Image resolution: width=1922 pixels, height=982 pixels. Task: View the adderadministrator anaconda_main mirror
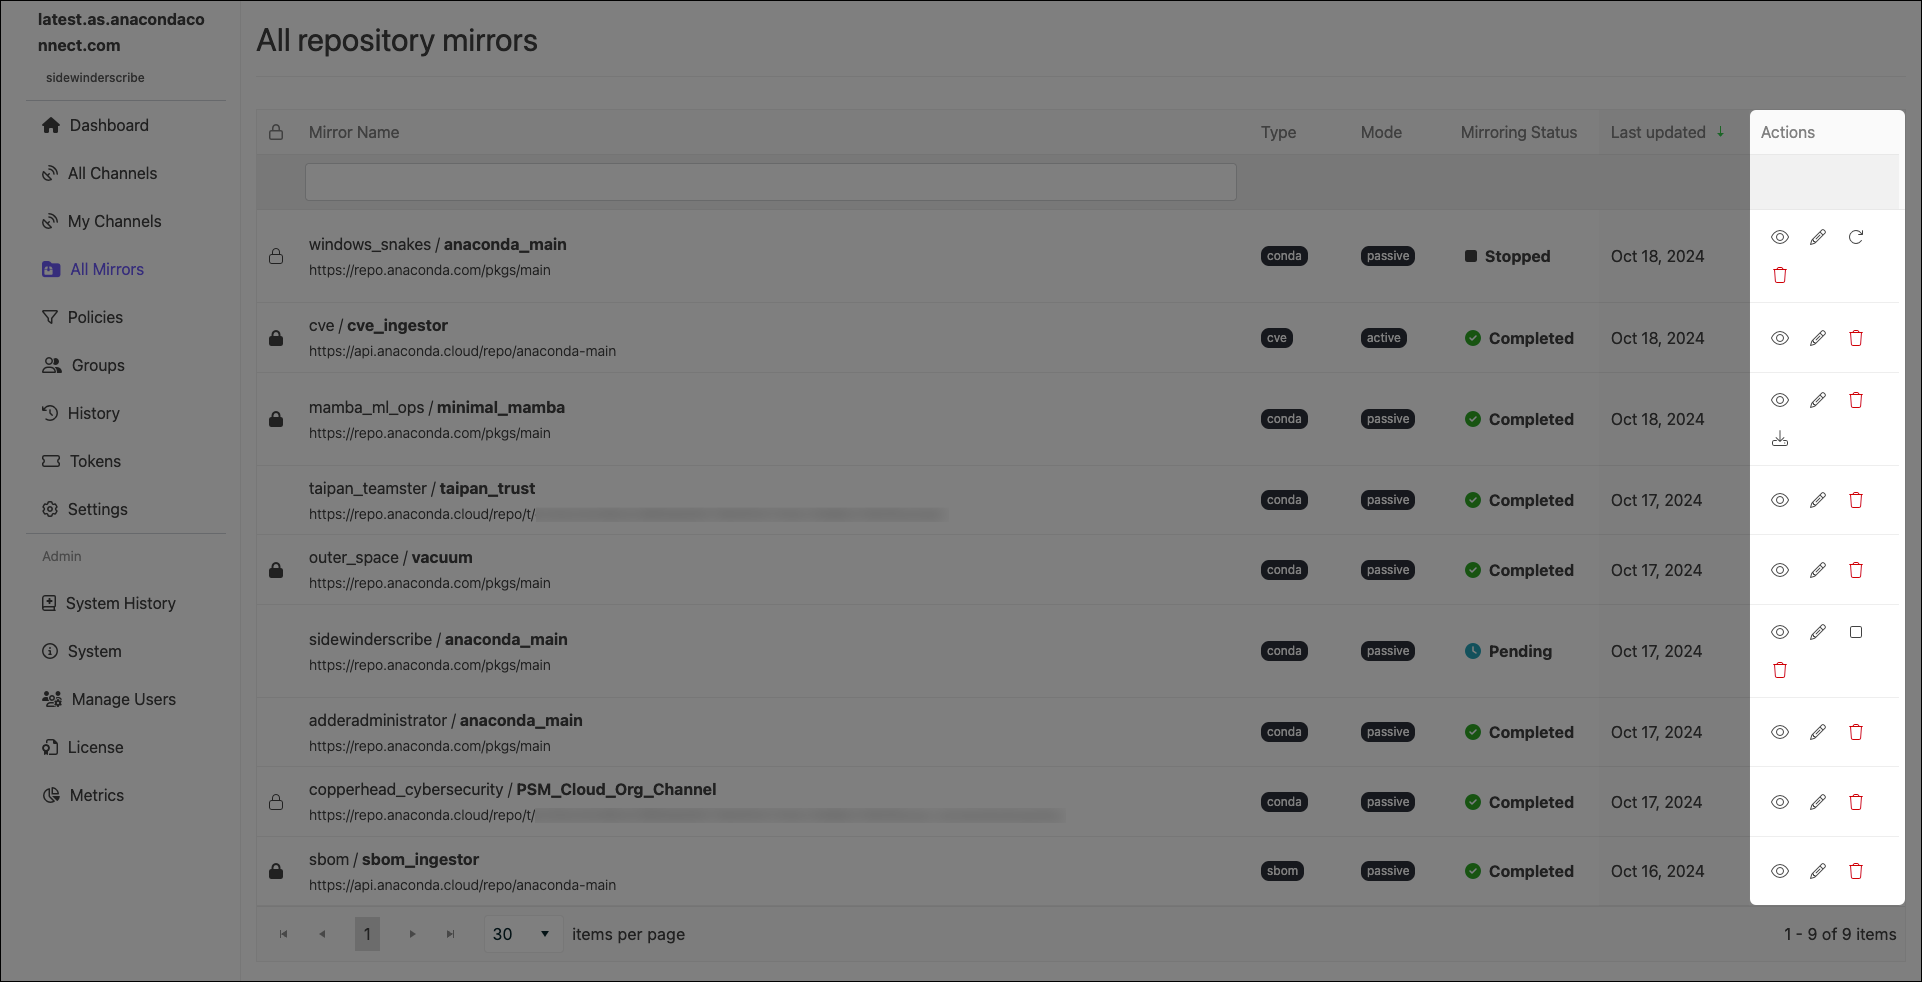[1780, 732]
